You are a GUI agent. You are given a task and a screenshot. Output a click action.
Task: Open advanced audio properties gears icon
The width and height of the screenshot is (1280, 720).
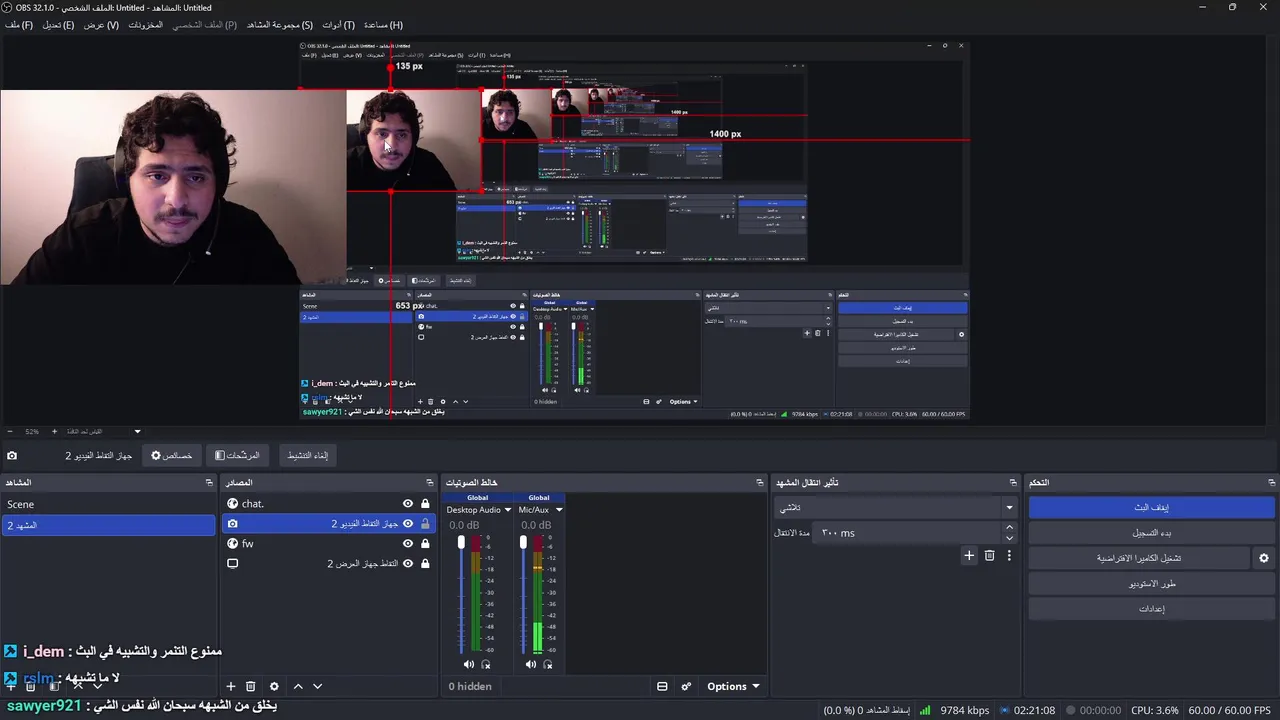[686, 686]
